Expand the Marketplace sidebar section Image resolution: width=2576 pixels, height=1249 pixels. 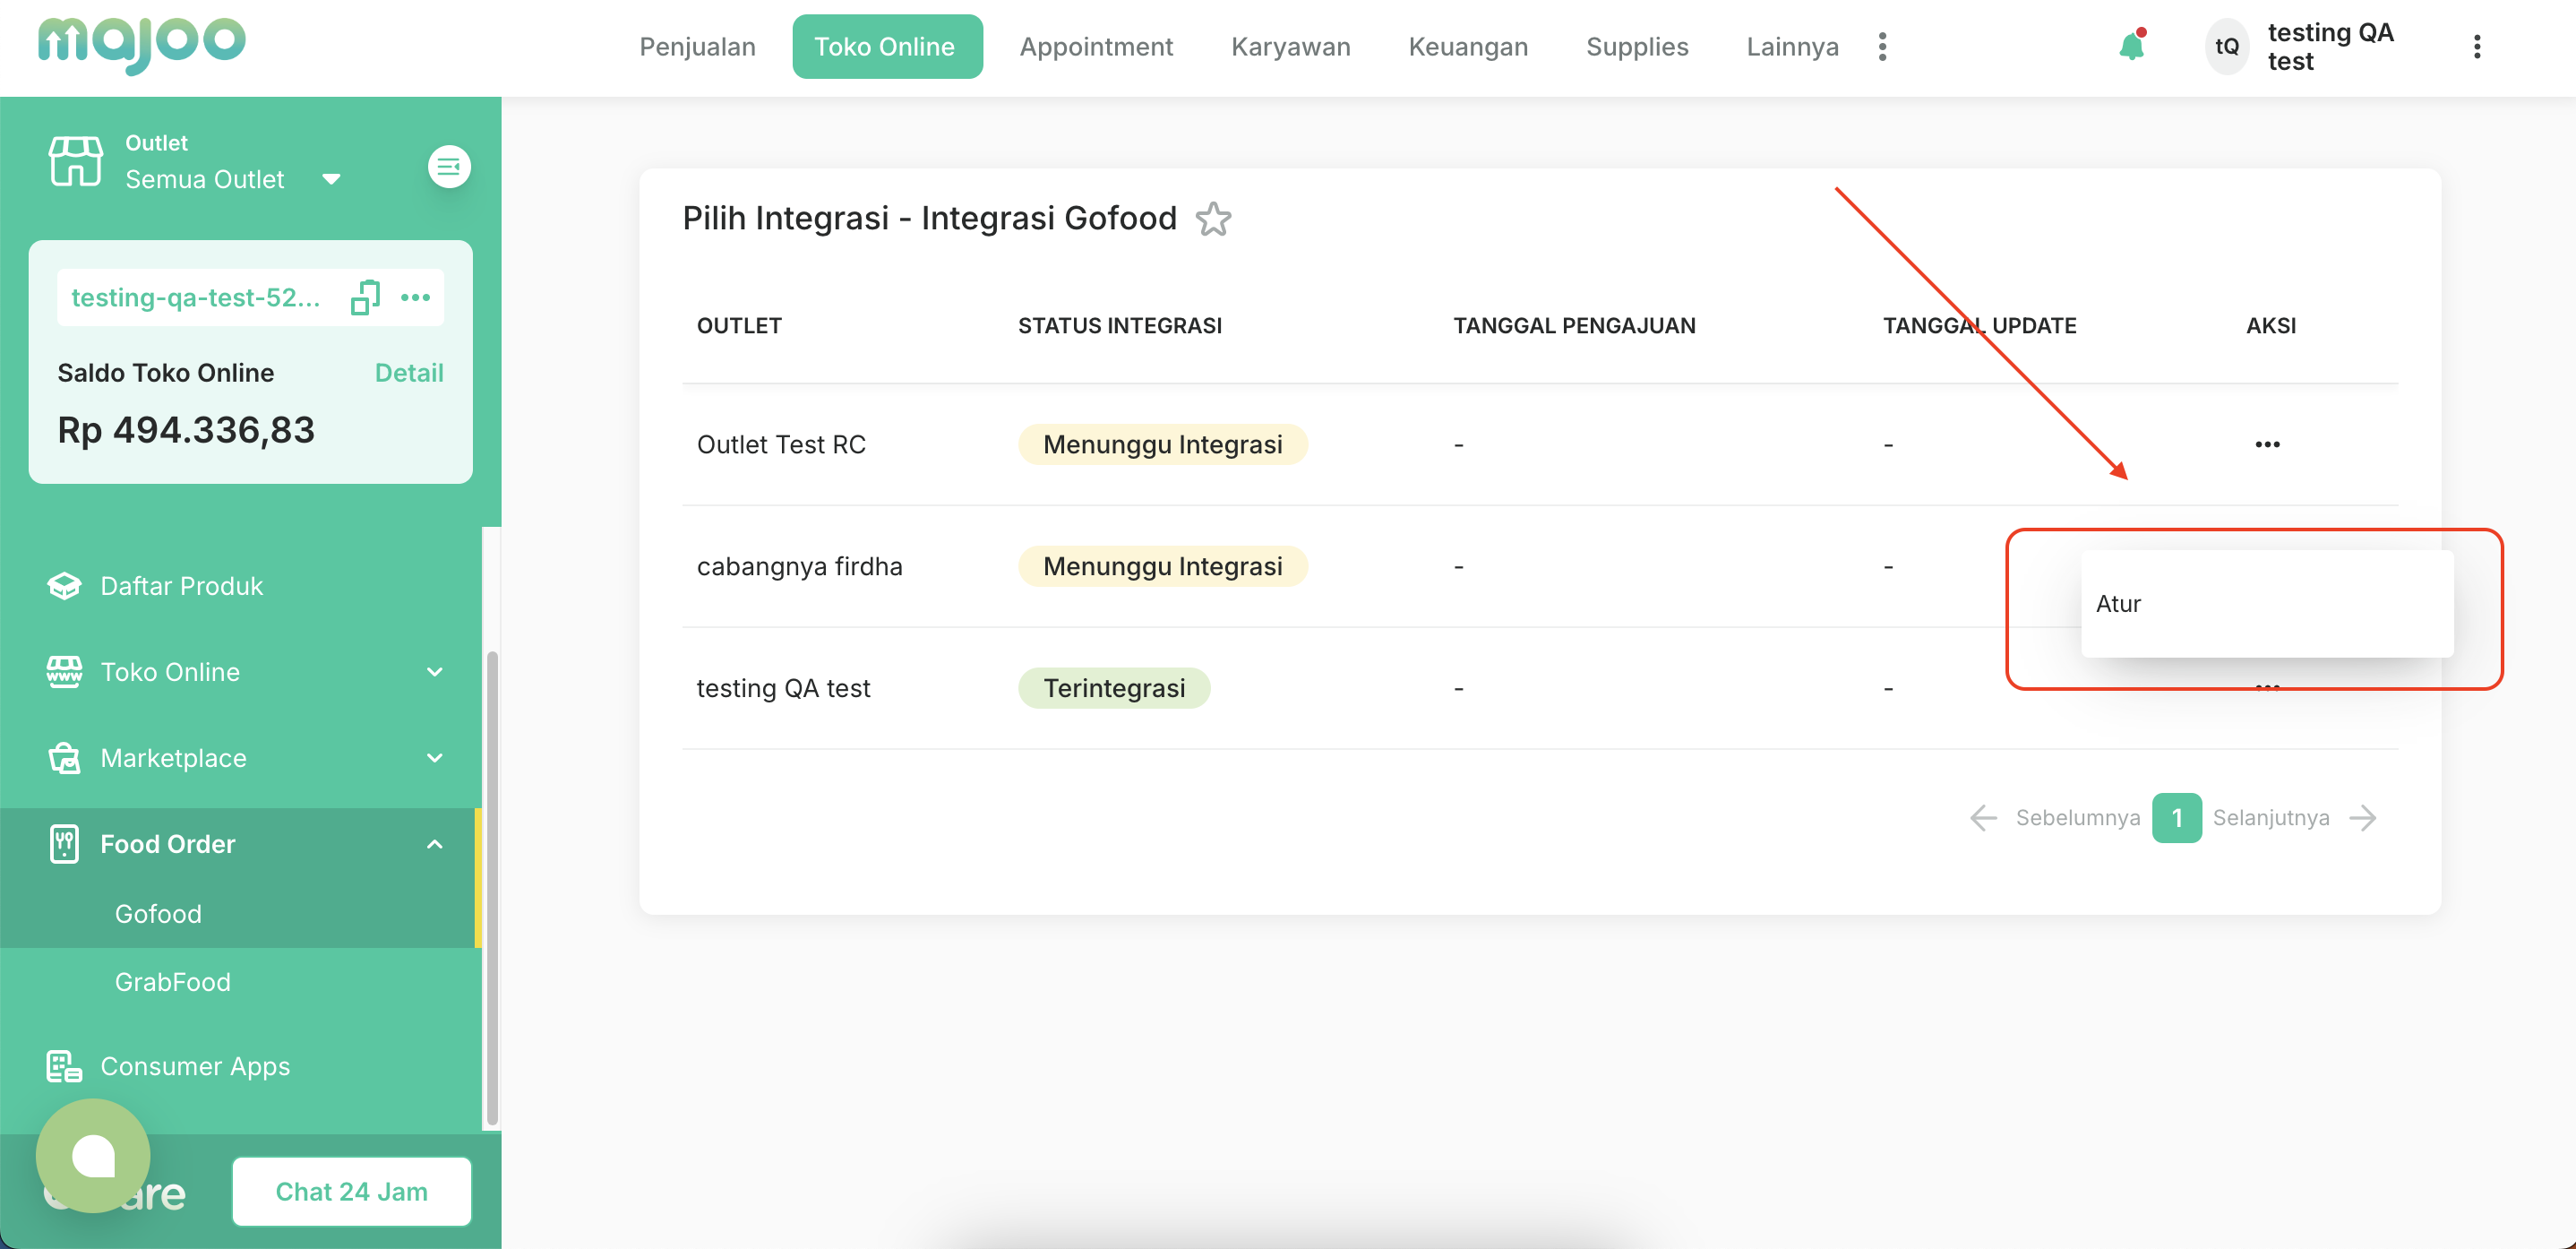point(434,758)
